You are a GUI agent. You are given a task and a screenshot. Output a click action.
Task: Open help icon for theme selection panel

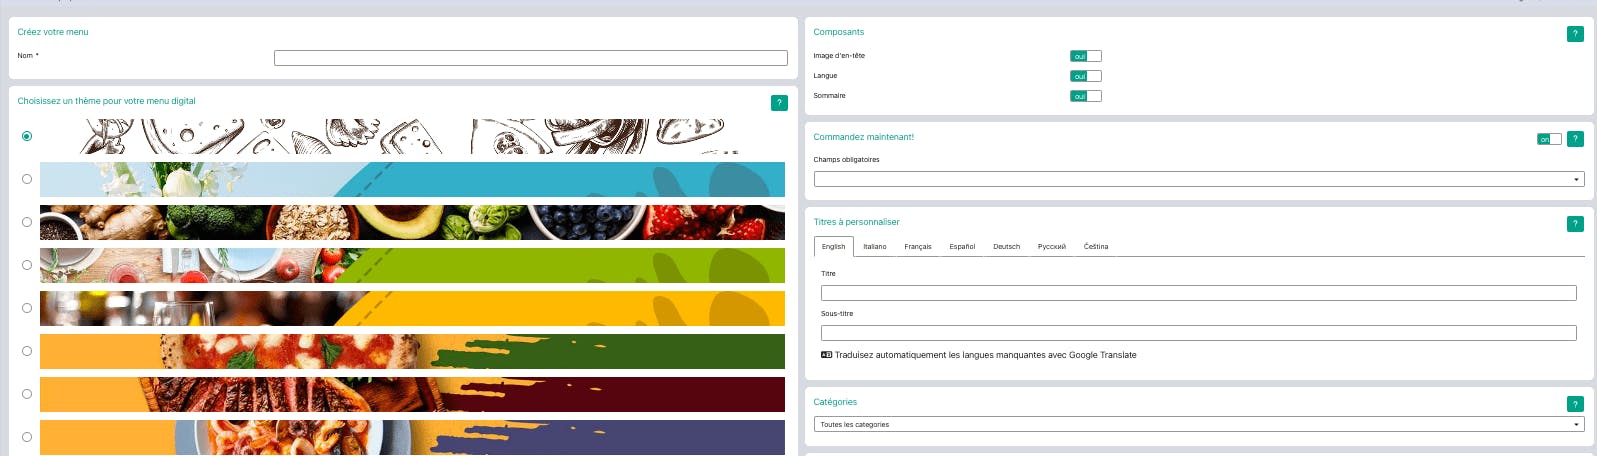coord(779,103)
